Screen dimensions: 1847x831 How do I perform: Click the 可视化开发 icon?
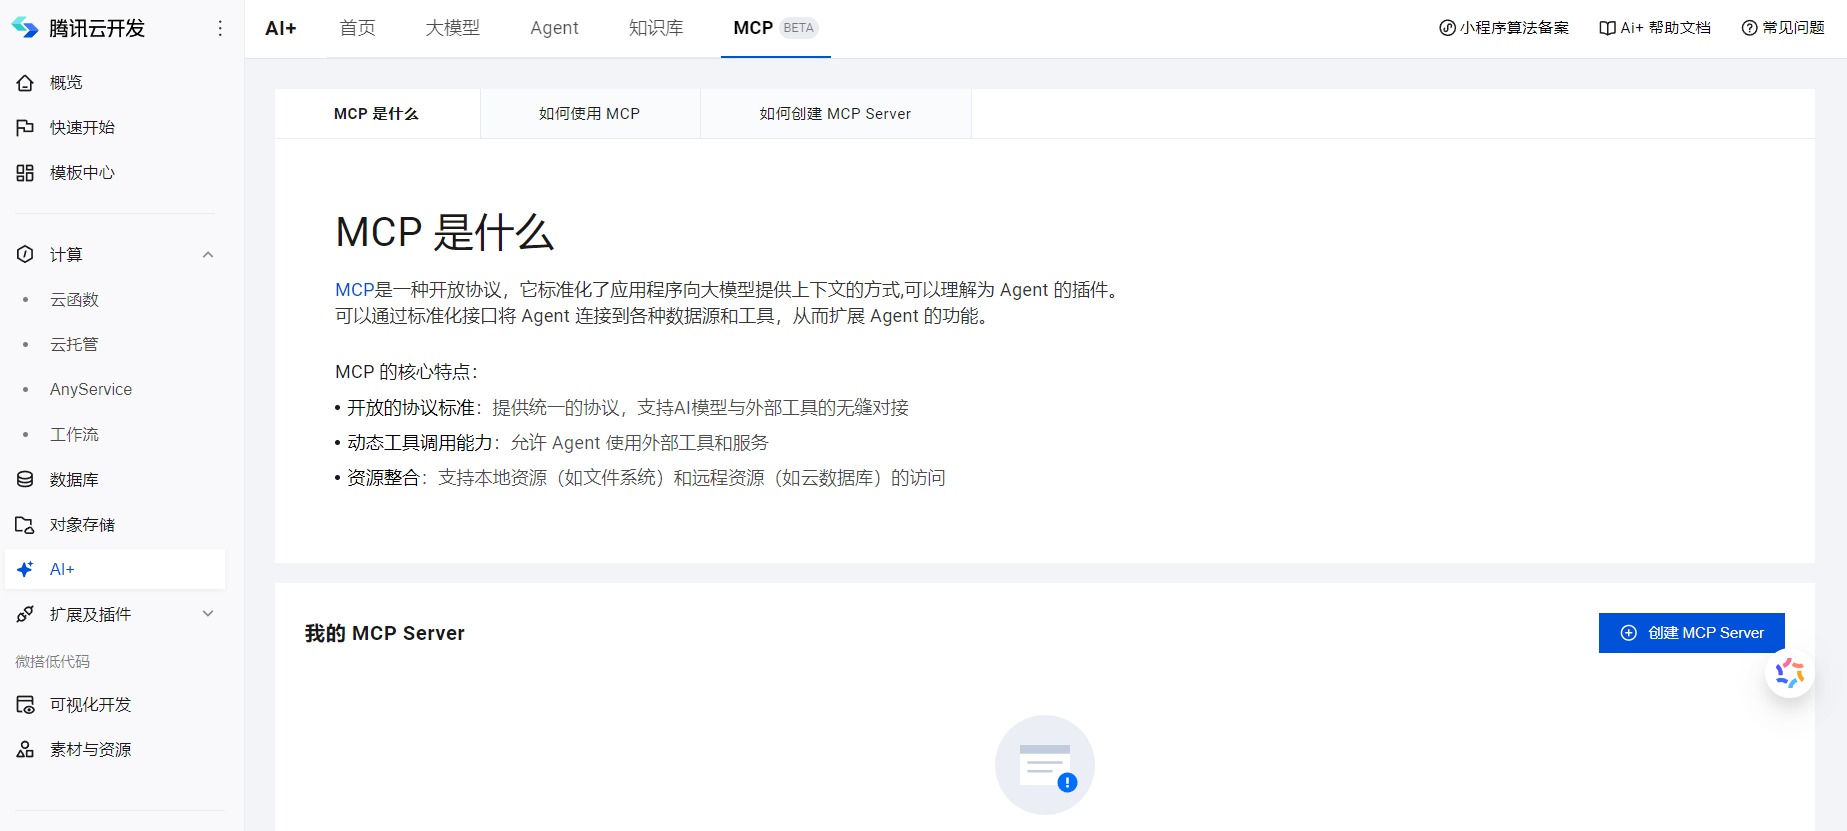coord(25,705)
